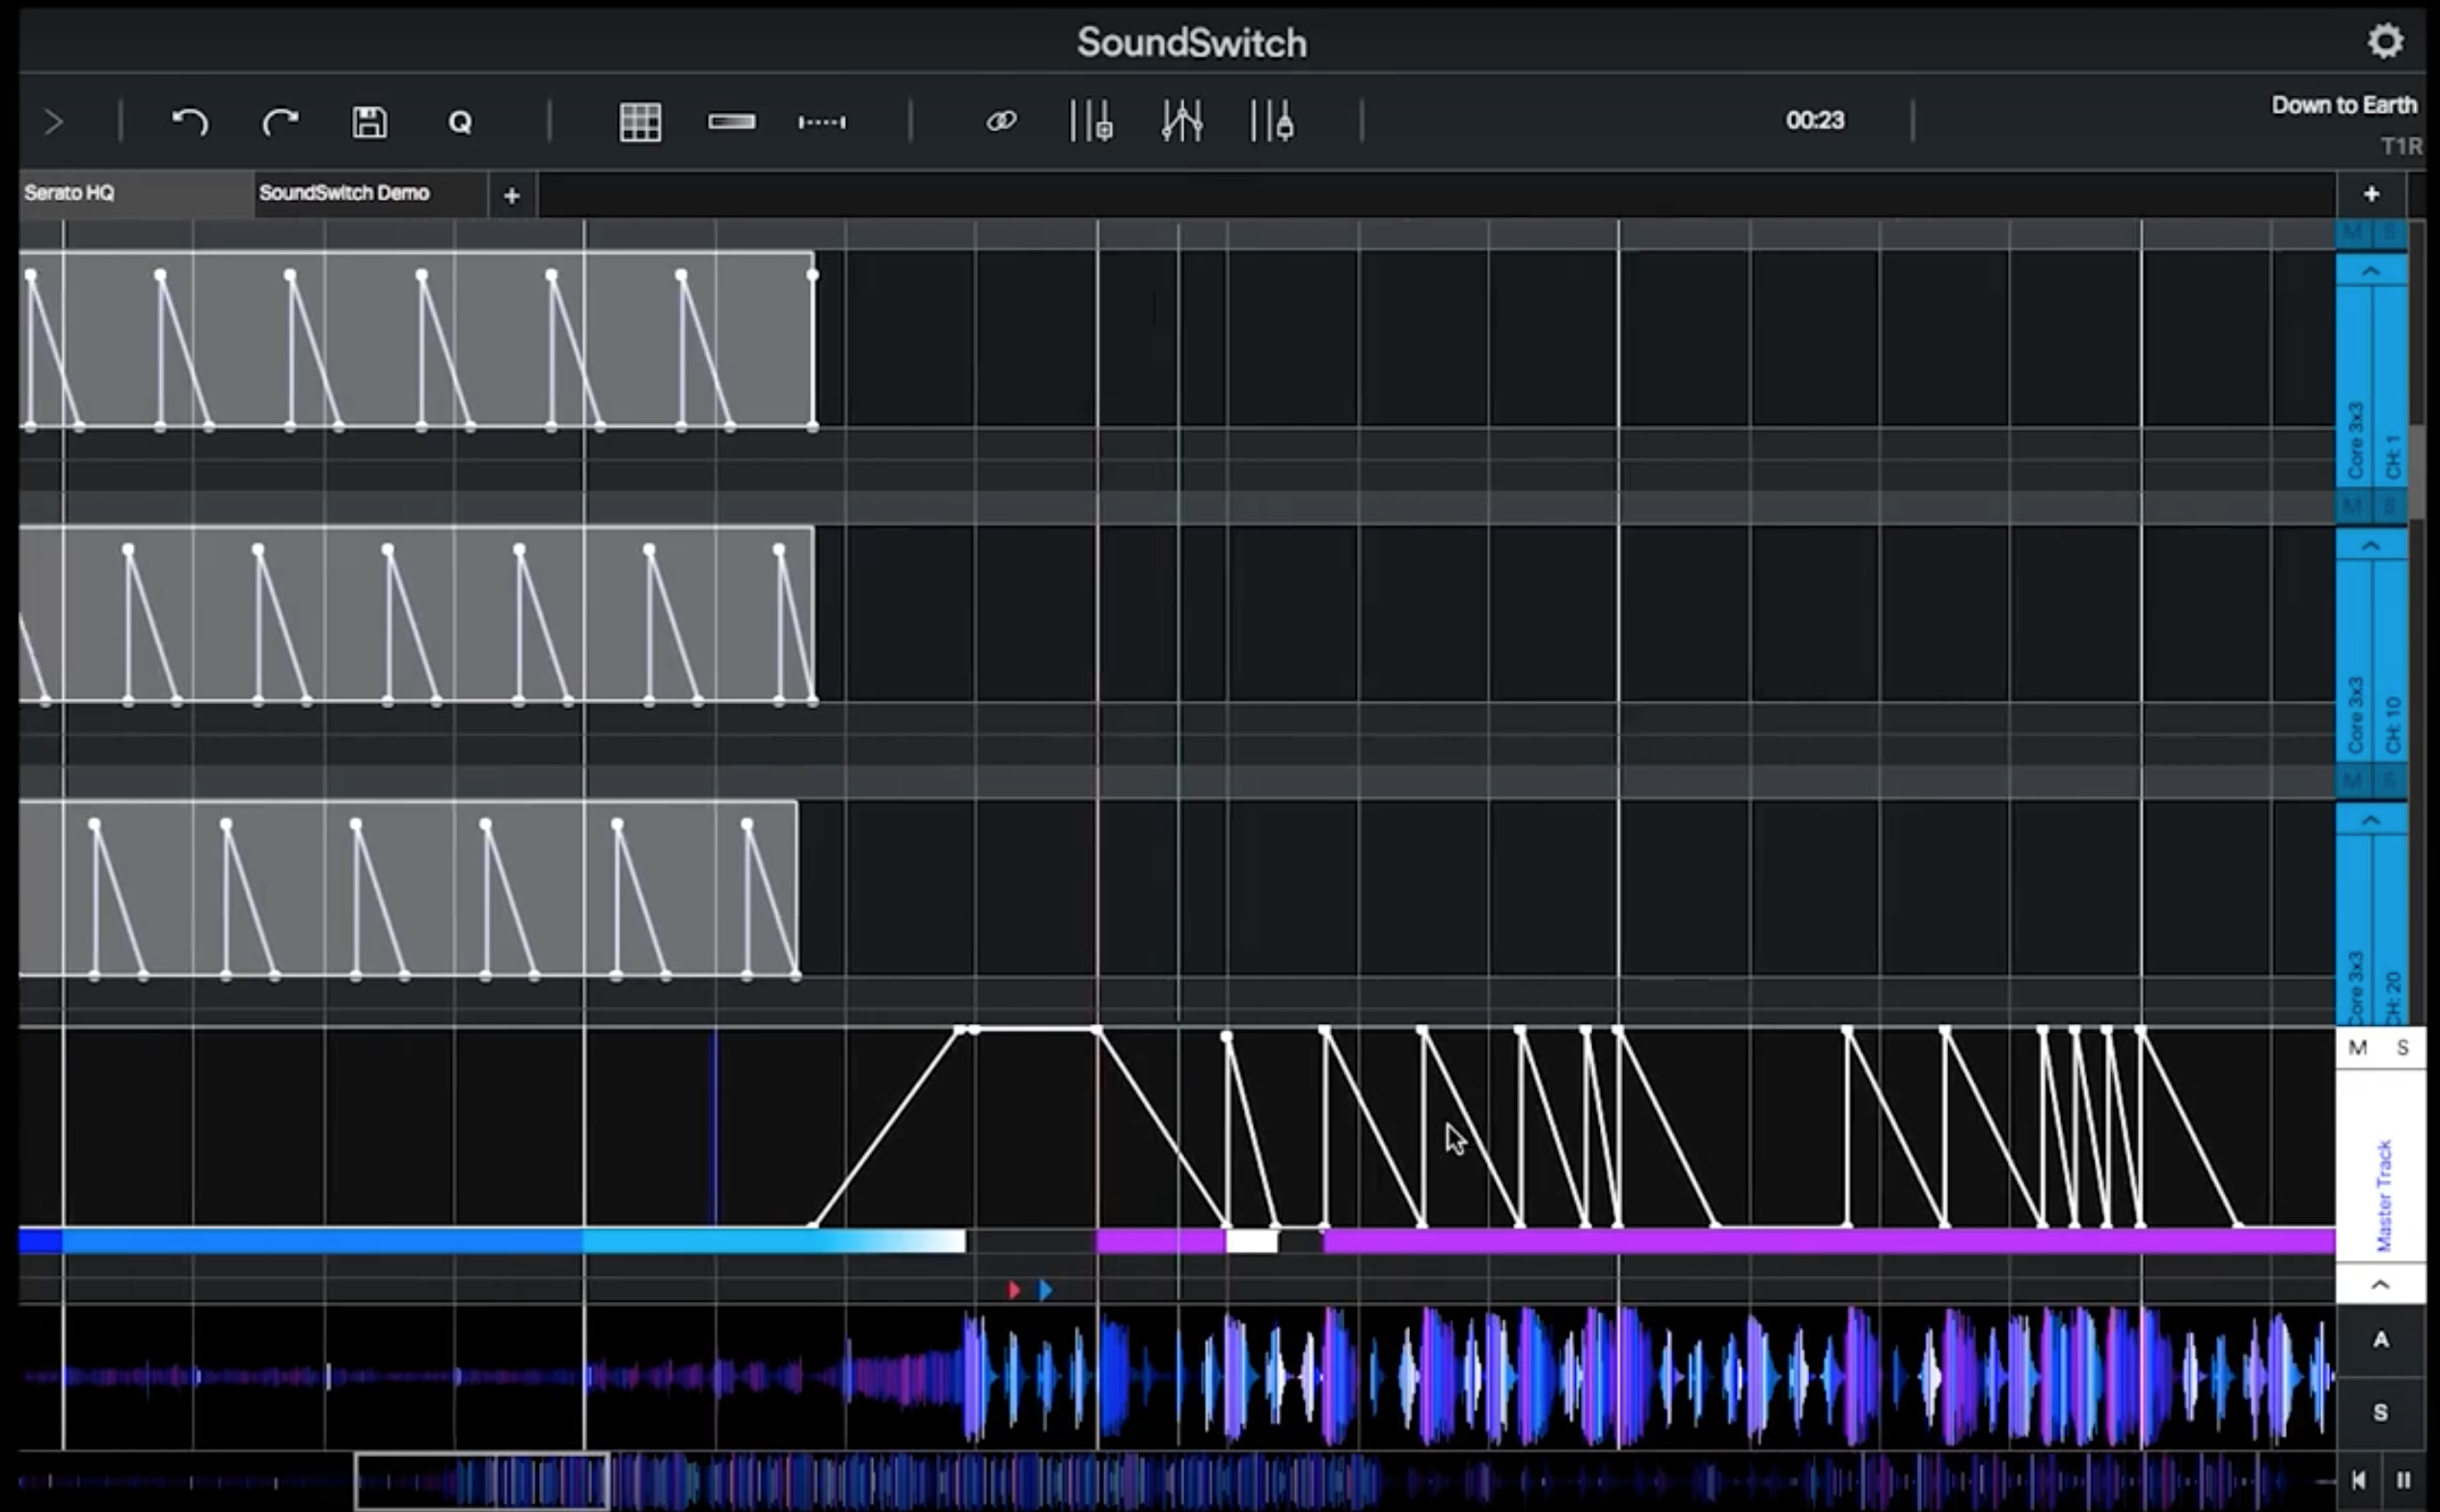Click the redo arrow icon
Screen dimensions: 2440x1512
pyautogui.click(x=280, y=123)
